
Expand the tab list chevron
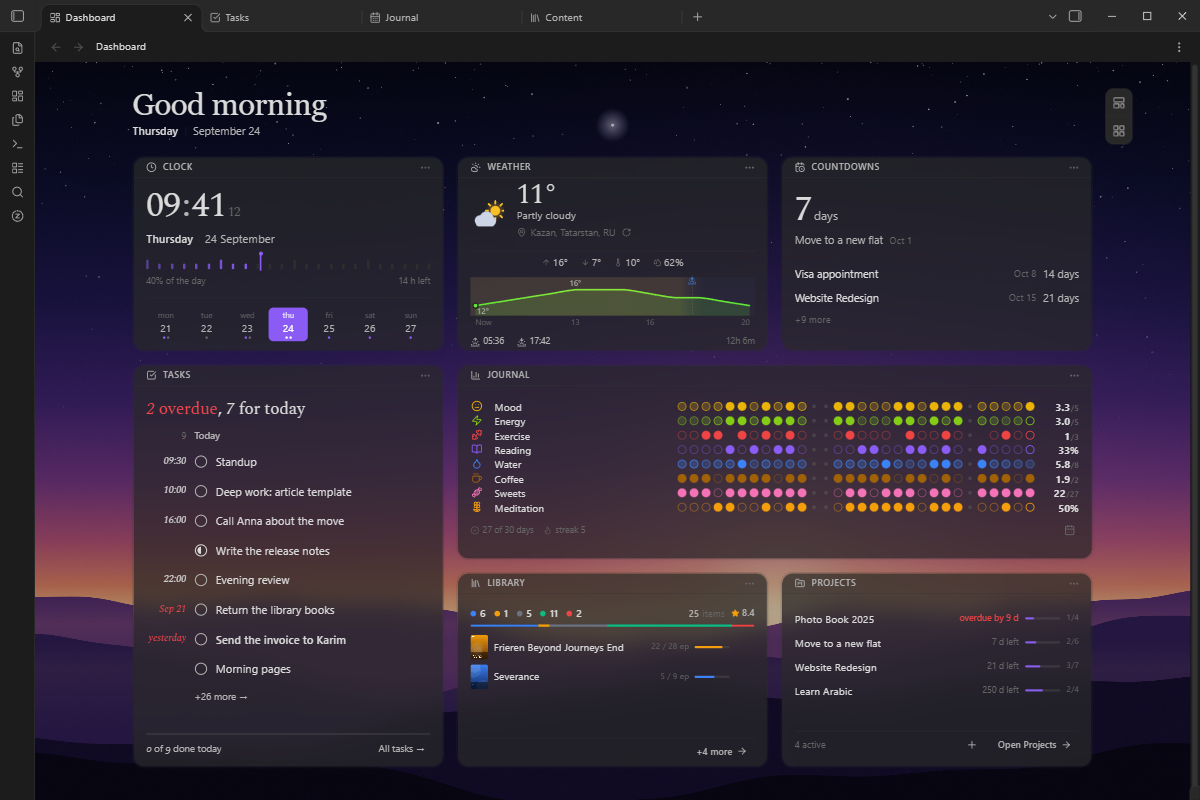(1052, 17)
